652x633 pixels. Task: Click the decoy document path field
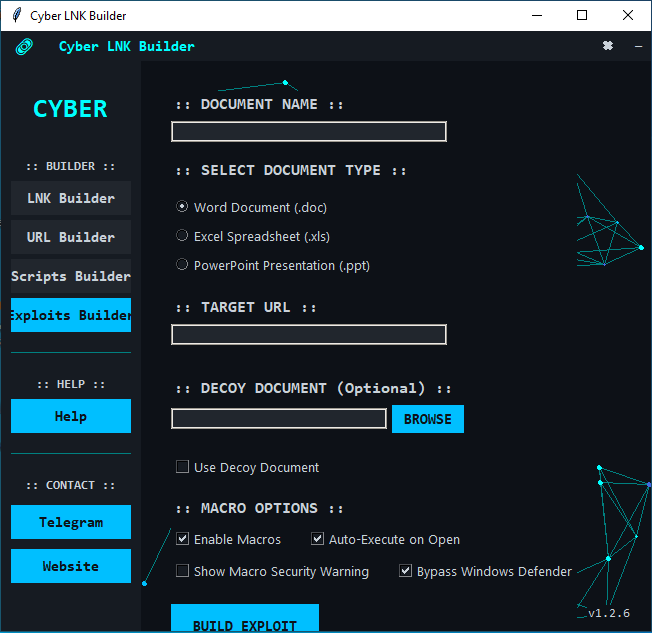click(x=279, y=418)
